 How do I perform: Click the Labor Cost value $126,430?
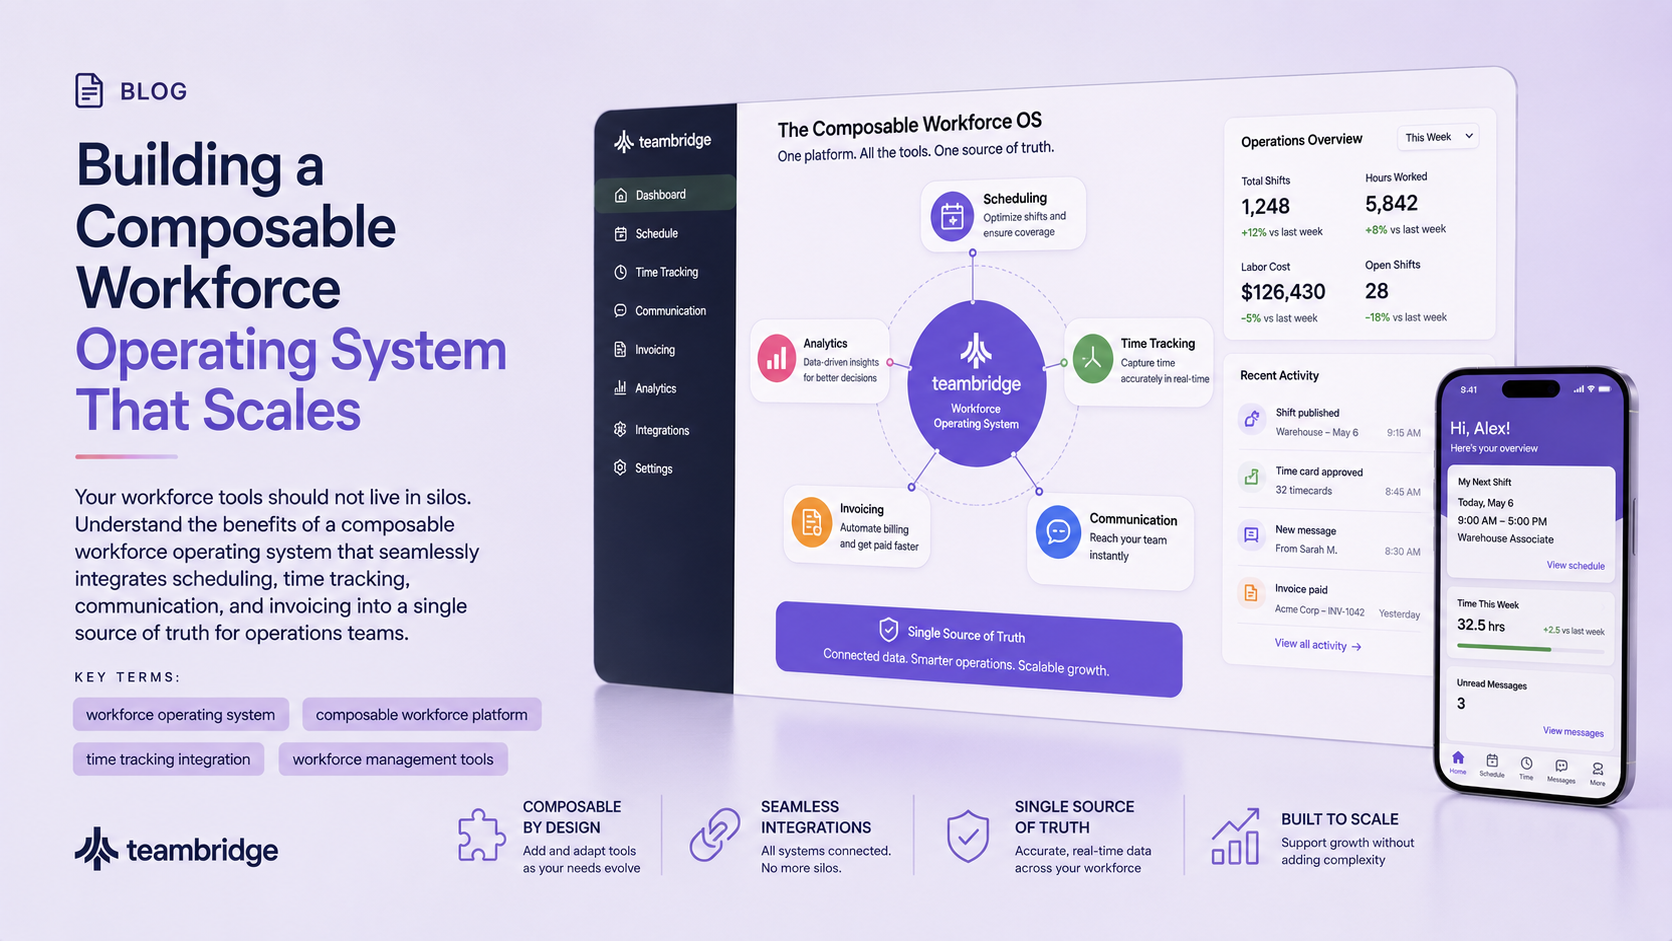tap(1283, 292)
